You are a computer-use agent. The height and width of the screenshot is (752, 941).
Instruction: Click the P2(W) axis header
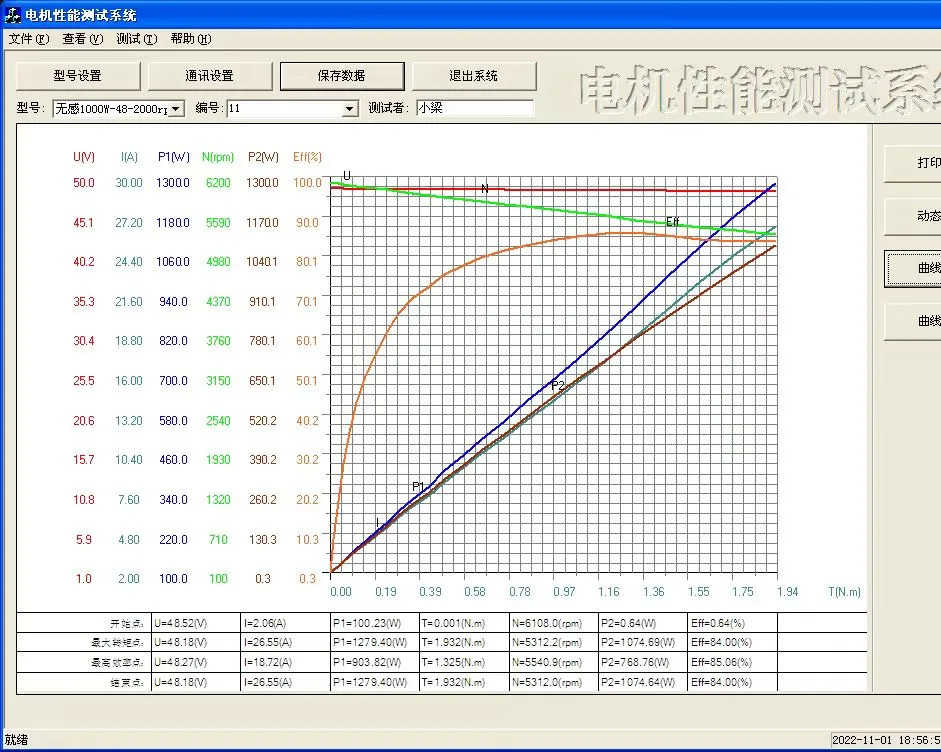tap(263, 157)
